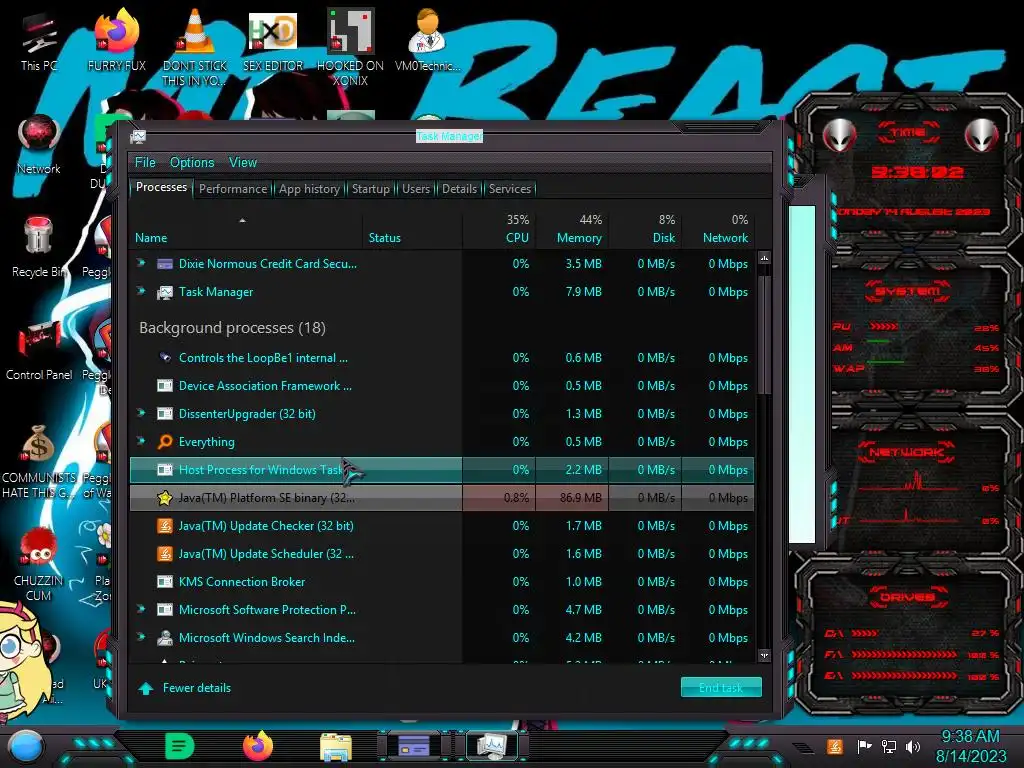Select the Device Association Framework process

click(x=442, y=386)
